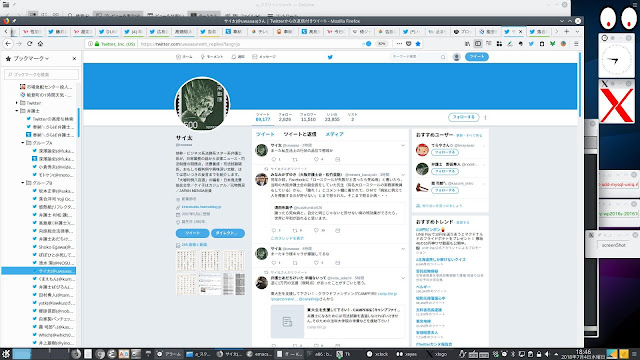Switch to the メディア tab on profile

point(334,134)
